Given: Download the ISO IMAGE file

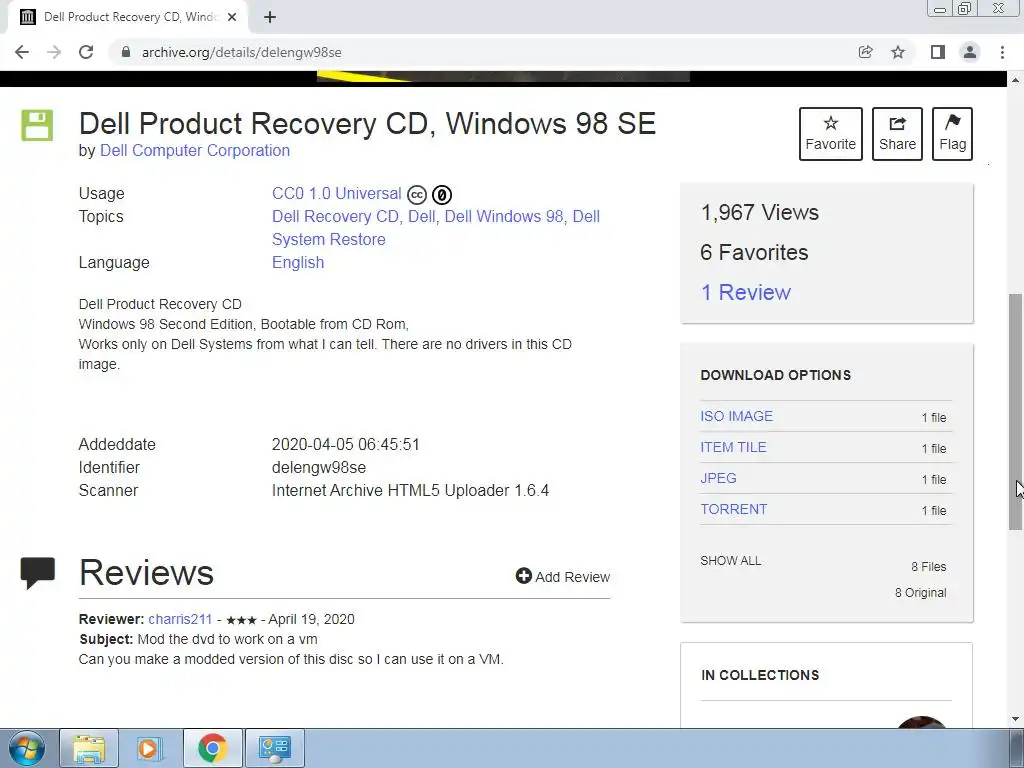Looking at the screenshot, I should pos(737,416).
